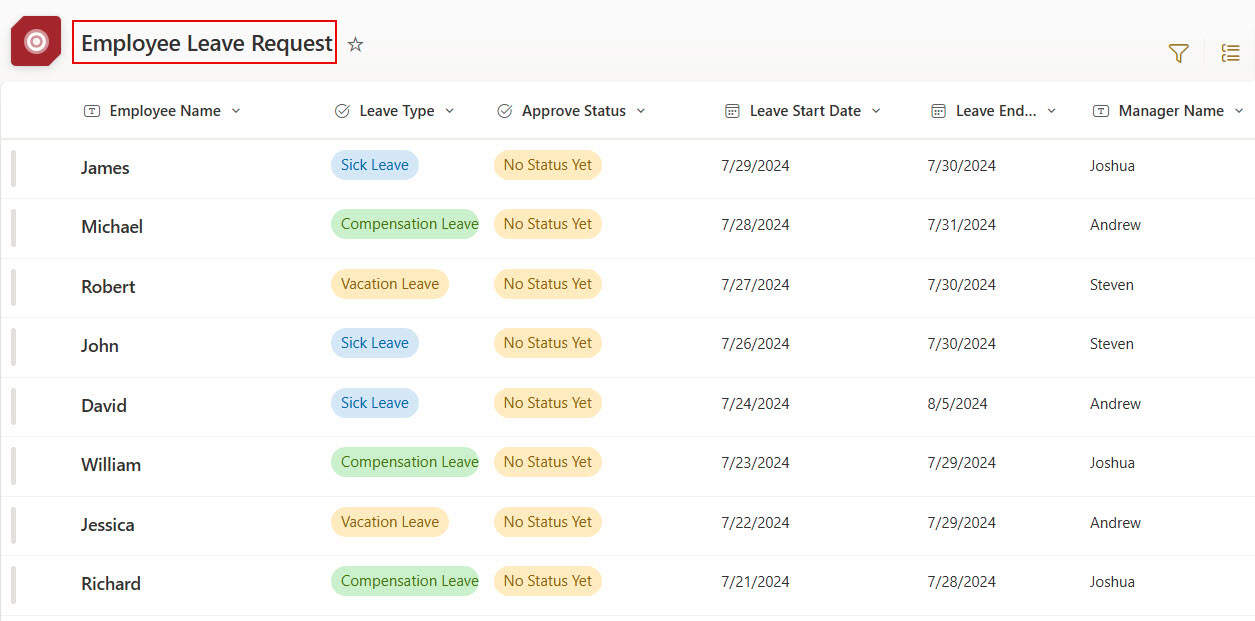Click manager Joshua in Richard's row

1112,582
